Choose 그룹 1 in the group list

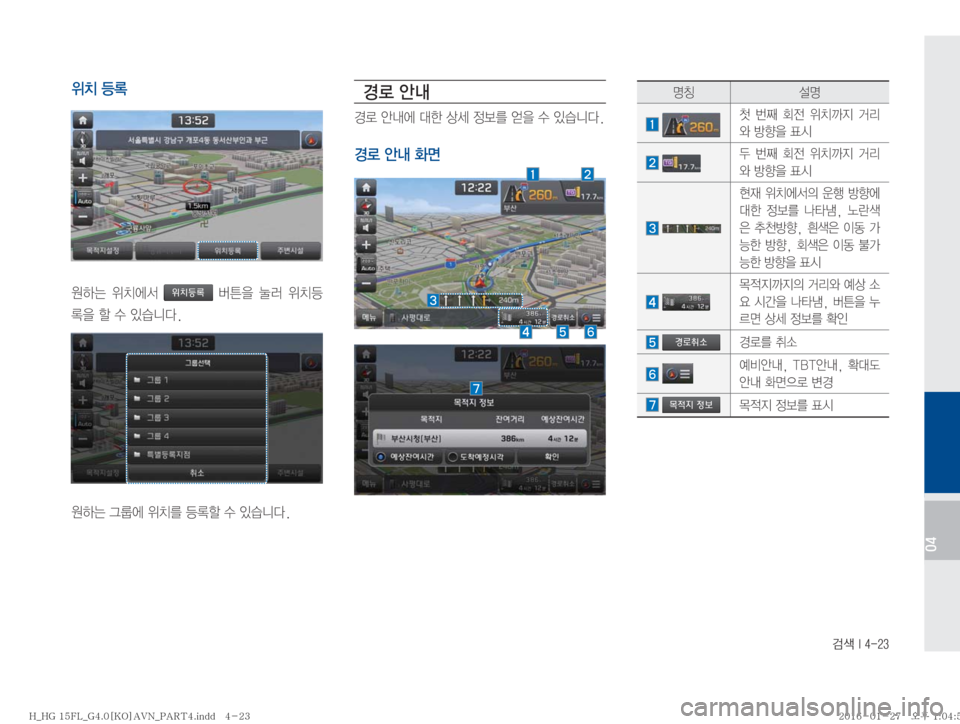click(196, 379)
